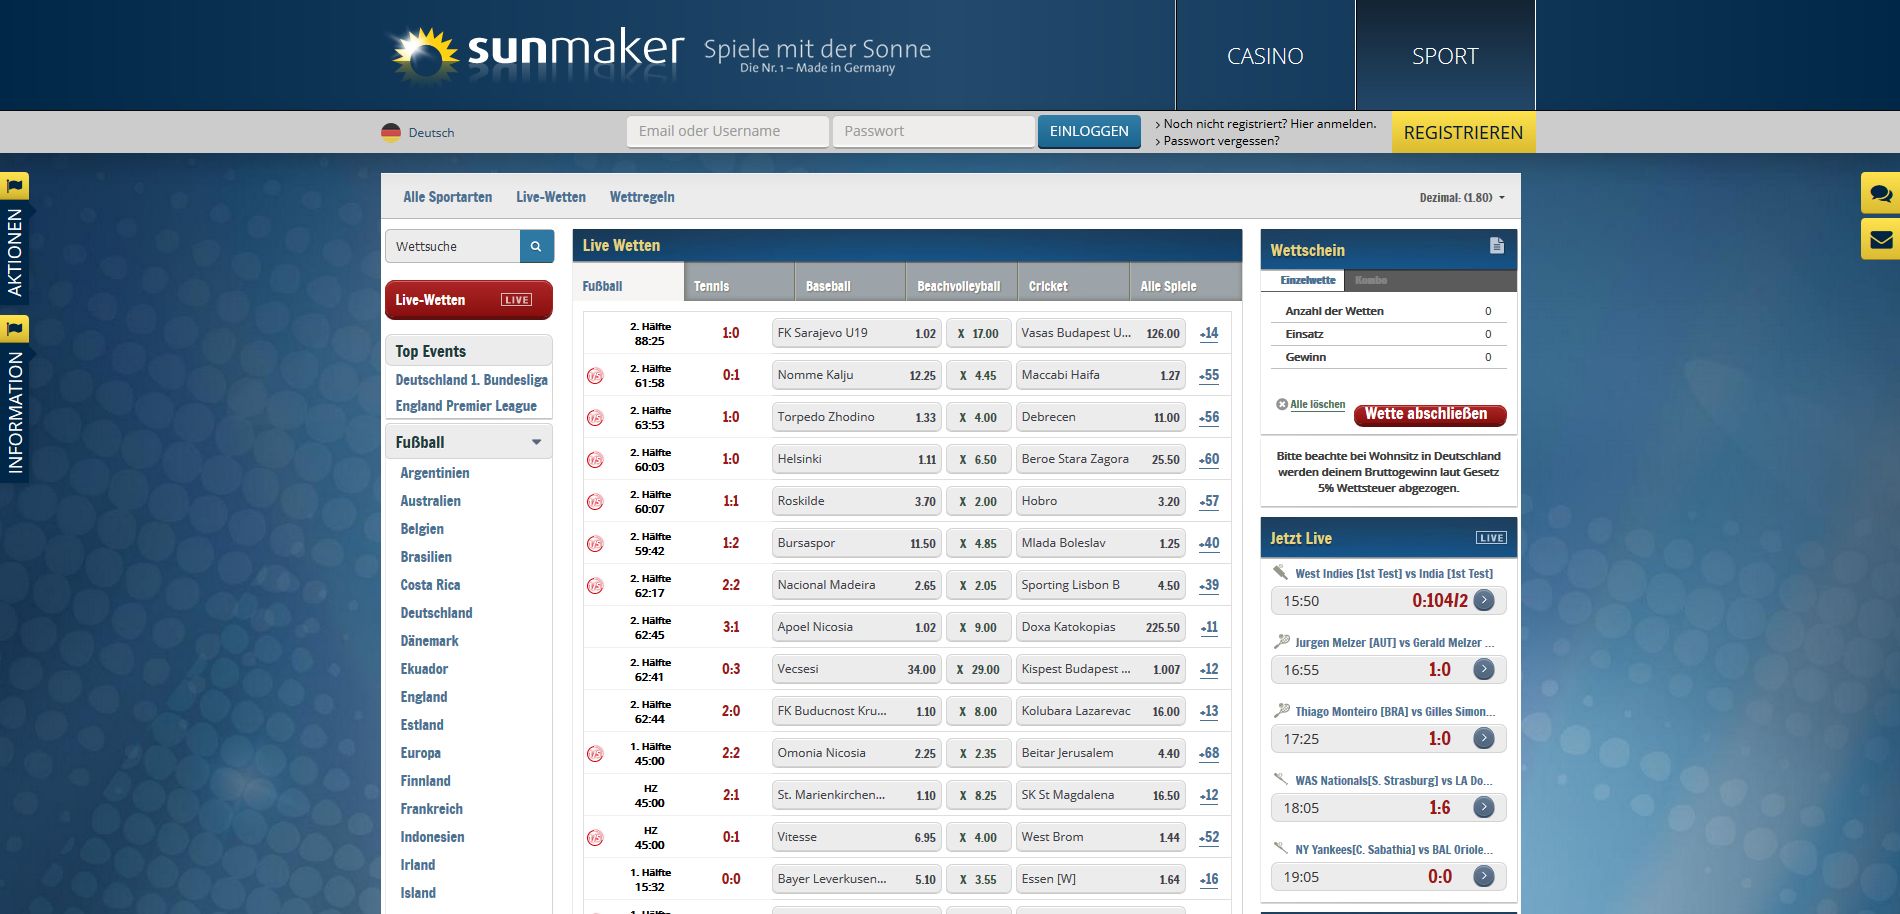The height and width of the screenshot is (914, 1900).
Task: Open England Premier League top event
Action: click(x=466, y=406)
